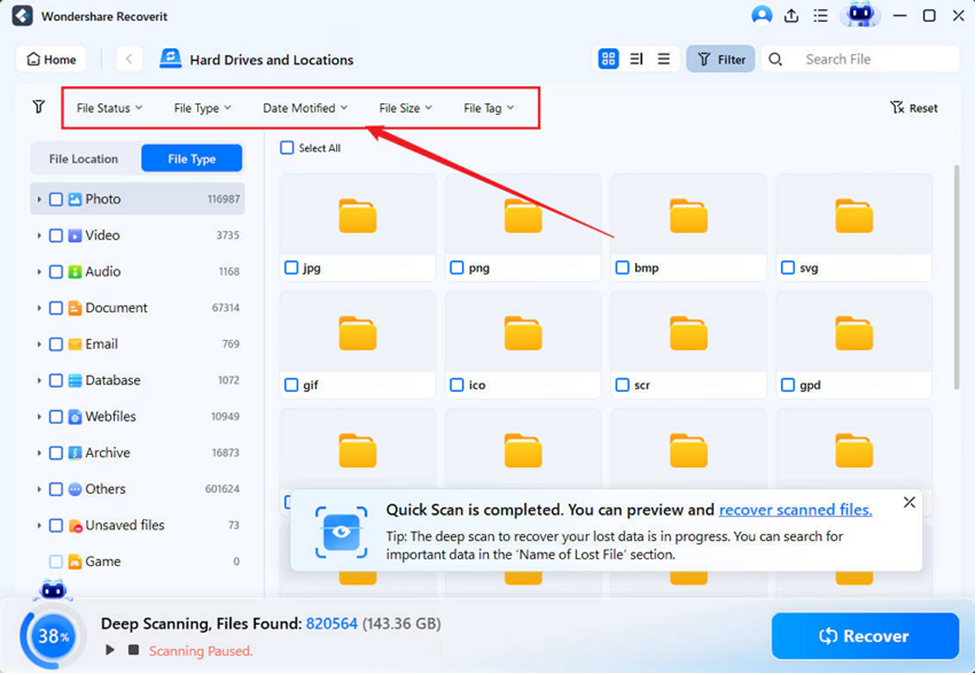979x675 pixels.
Task: Click the vertical scrollbar of file grid
Action: coord(959,278)
